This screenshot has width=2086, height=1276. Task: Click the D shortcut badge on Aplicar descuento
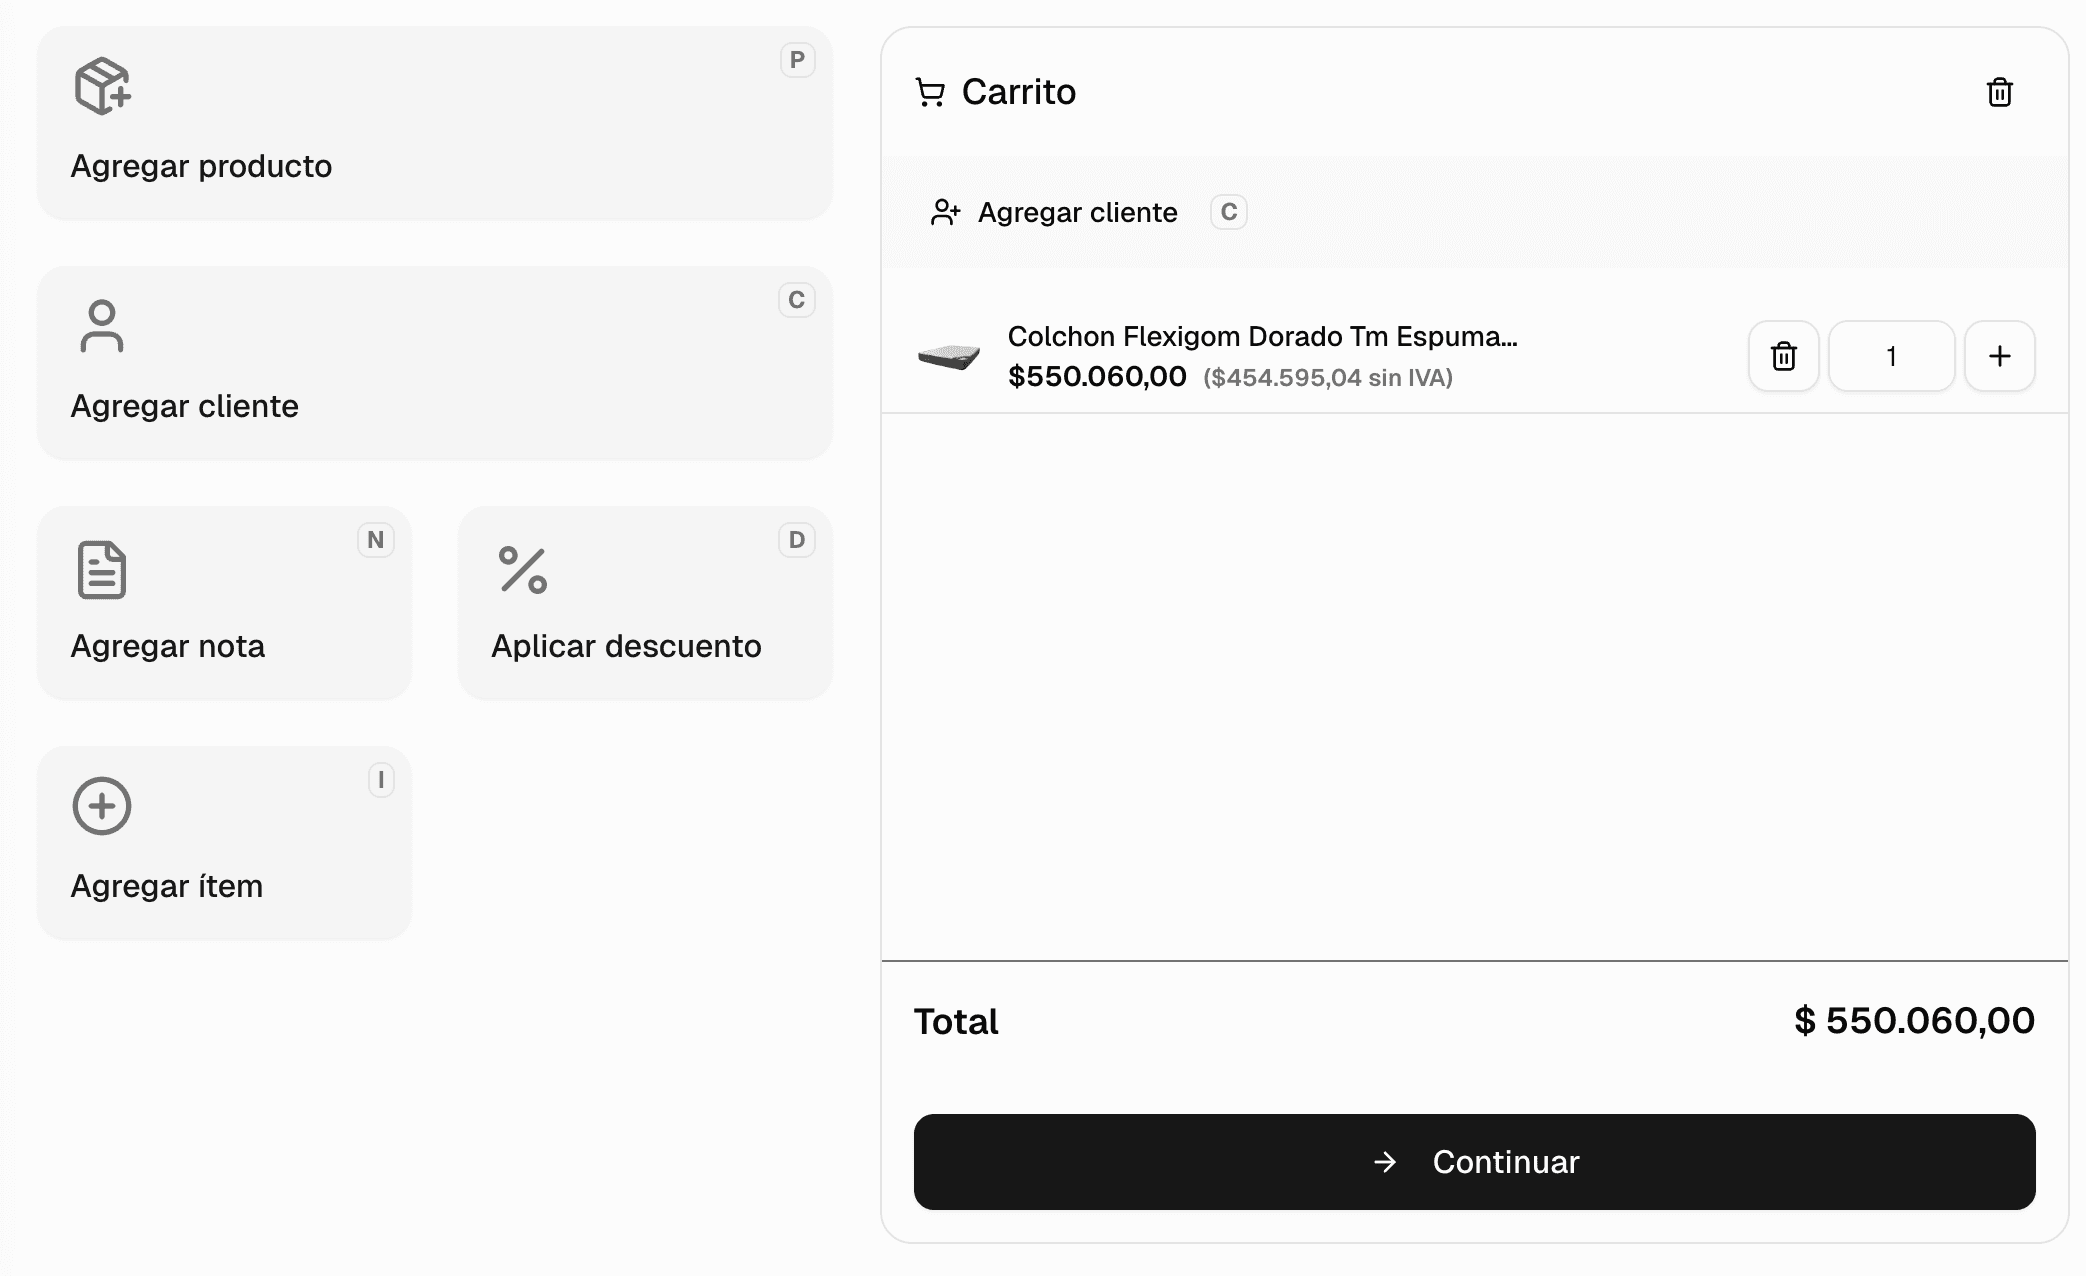point(796,540)
